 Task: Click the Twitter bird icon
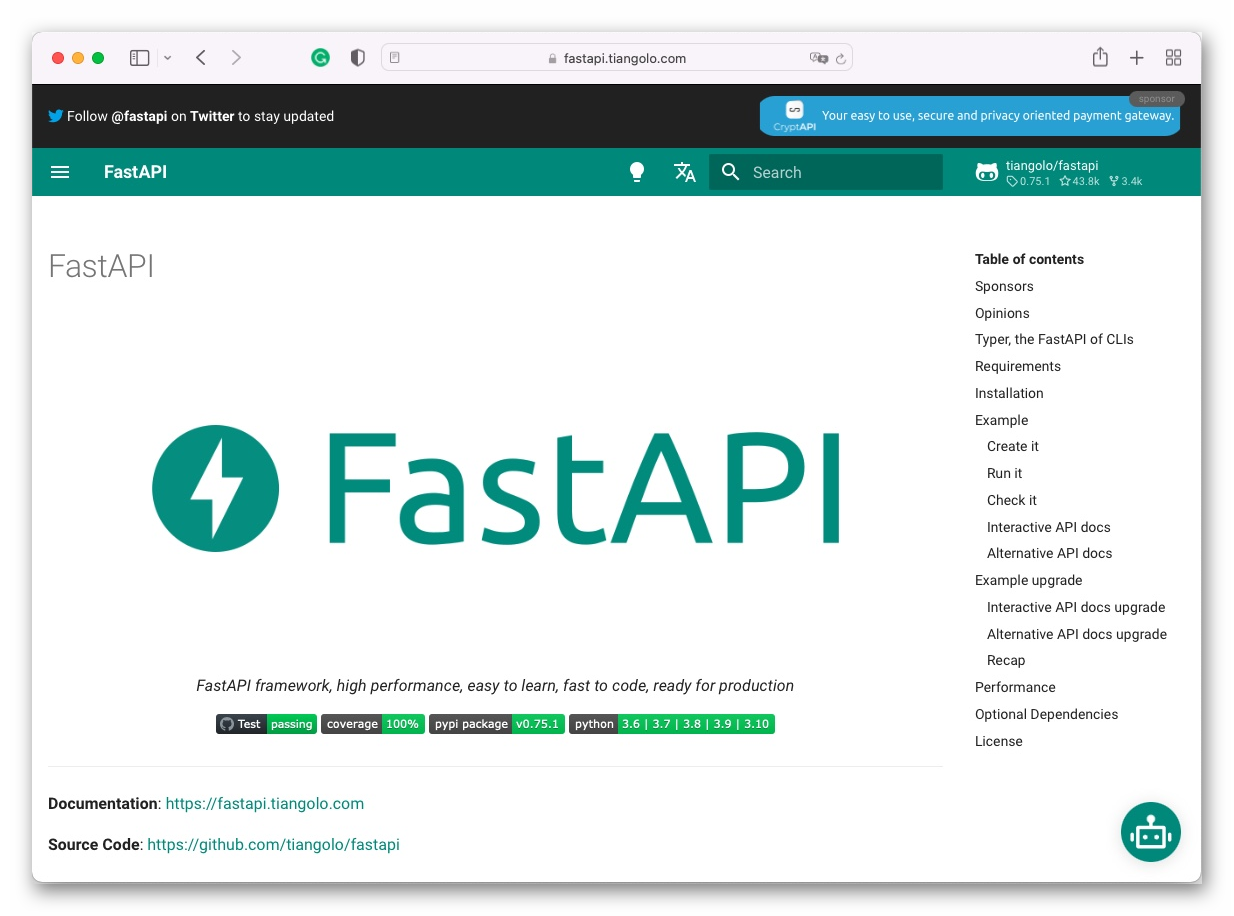coord(56,116)
